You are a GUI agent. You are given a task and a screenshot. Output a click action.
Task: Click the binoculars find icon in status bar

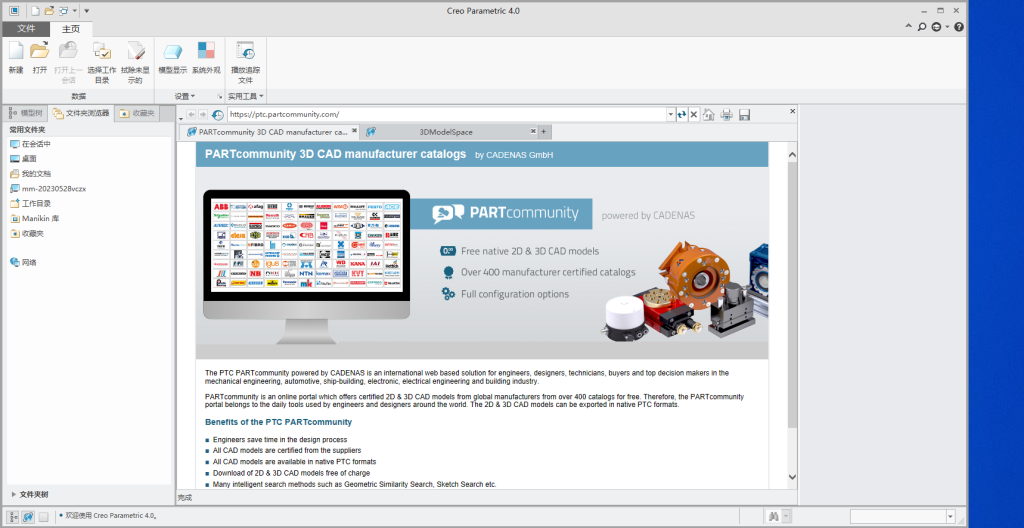pos(773,516)
